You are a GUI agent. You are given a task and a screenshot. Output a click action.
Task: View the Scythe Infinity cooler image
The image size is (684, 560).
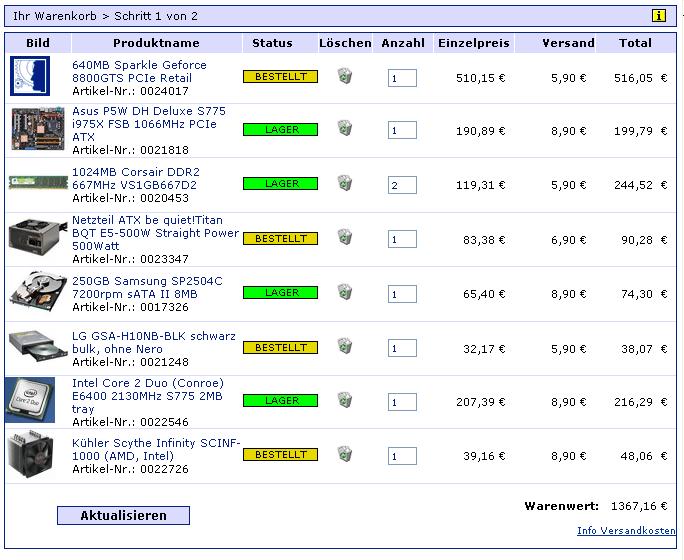[31, 454]
